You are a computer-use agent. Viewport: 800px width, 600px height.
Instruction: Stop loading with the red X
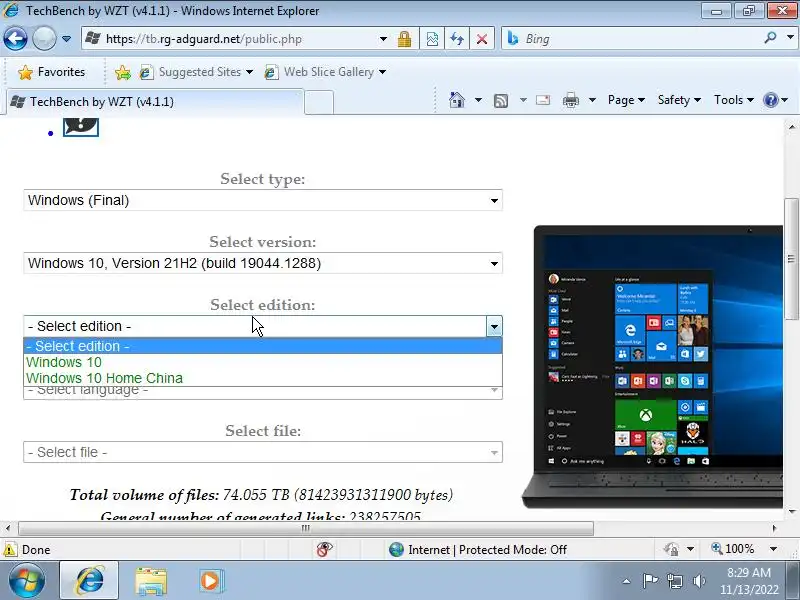tap(481, 39)
